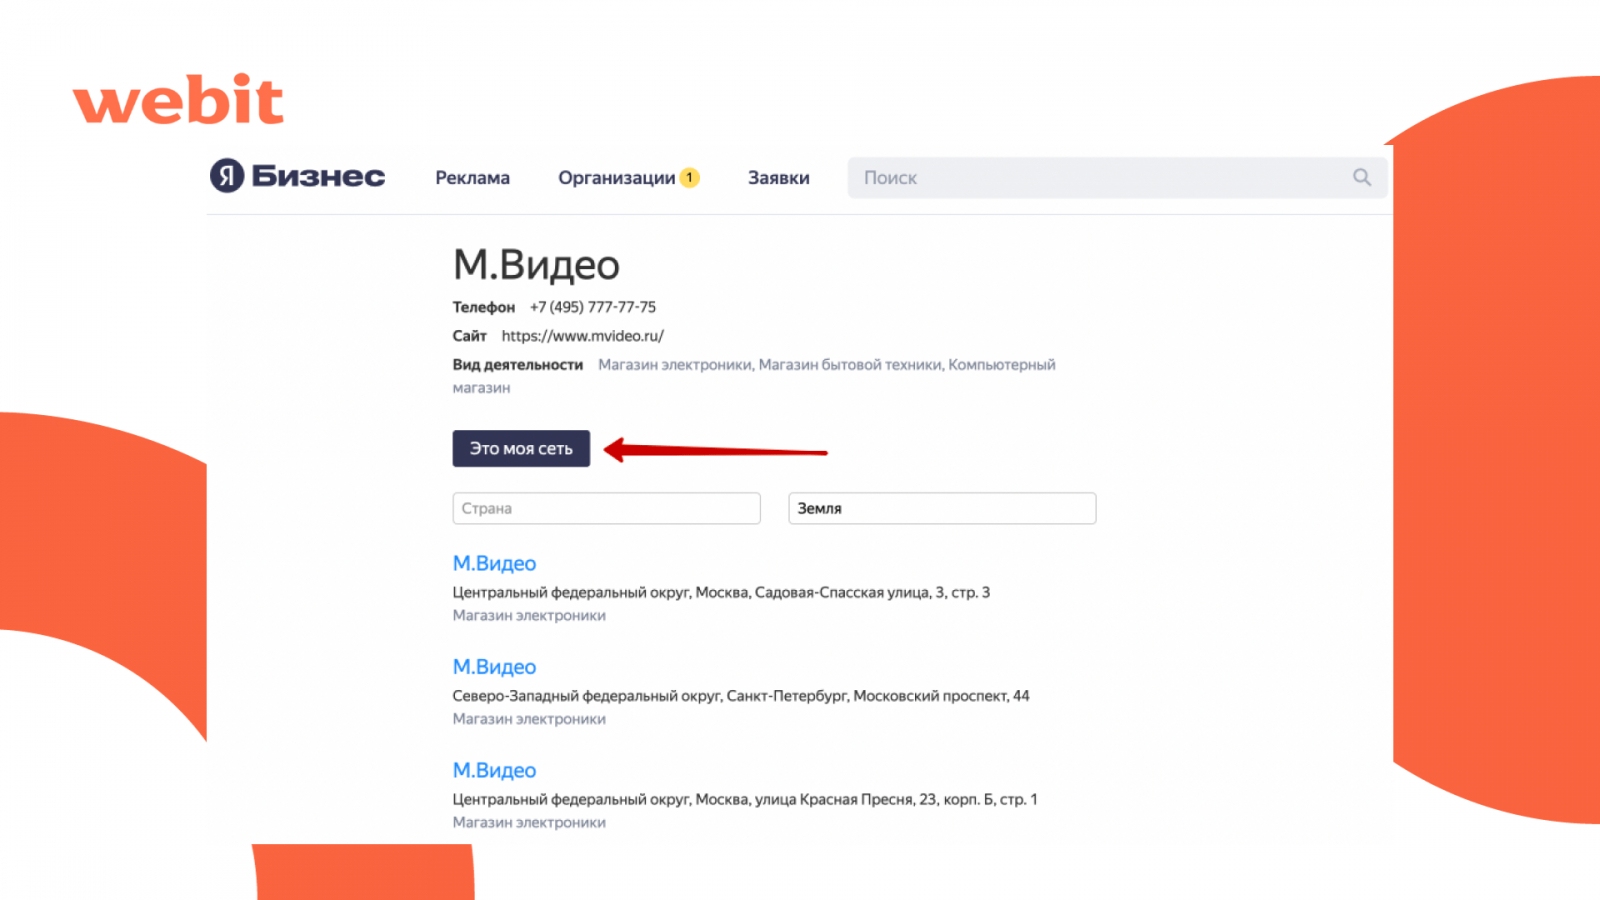Click the 'Это моя сеть' button
This screenshot has height=900, width=1600.
point(521,448)
